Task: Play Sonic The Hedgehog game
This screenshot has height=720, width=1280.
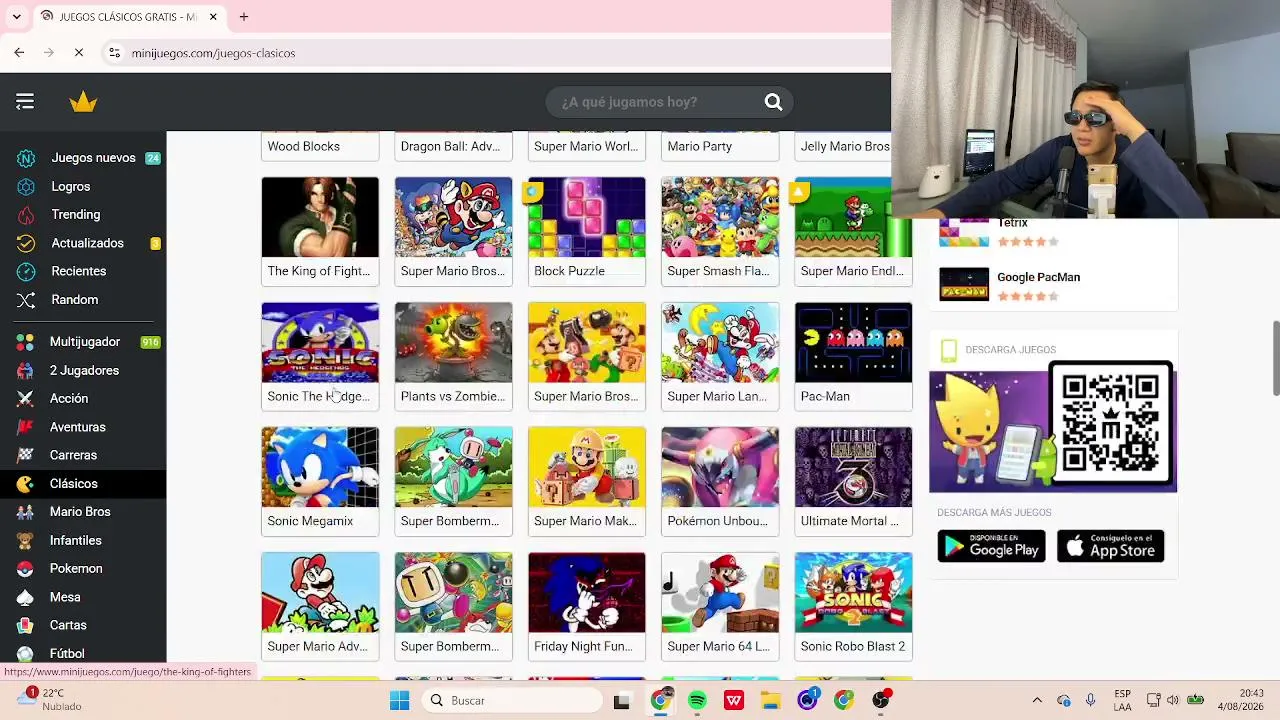Action: (x=320, y=356)
